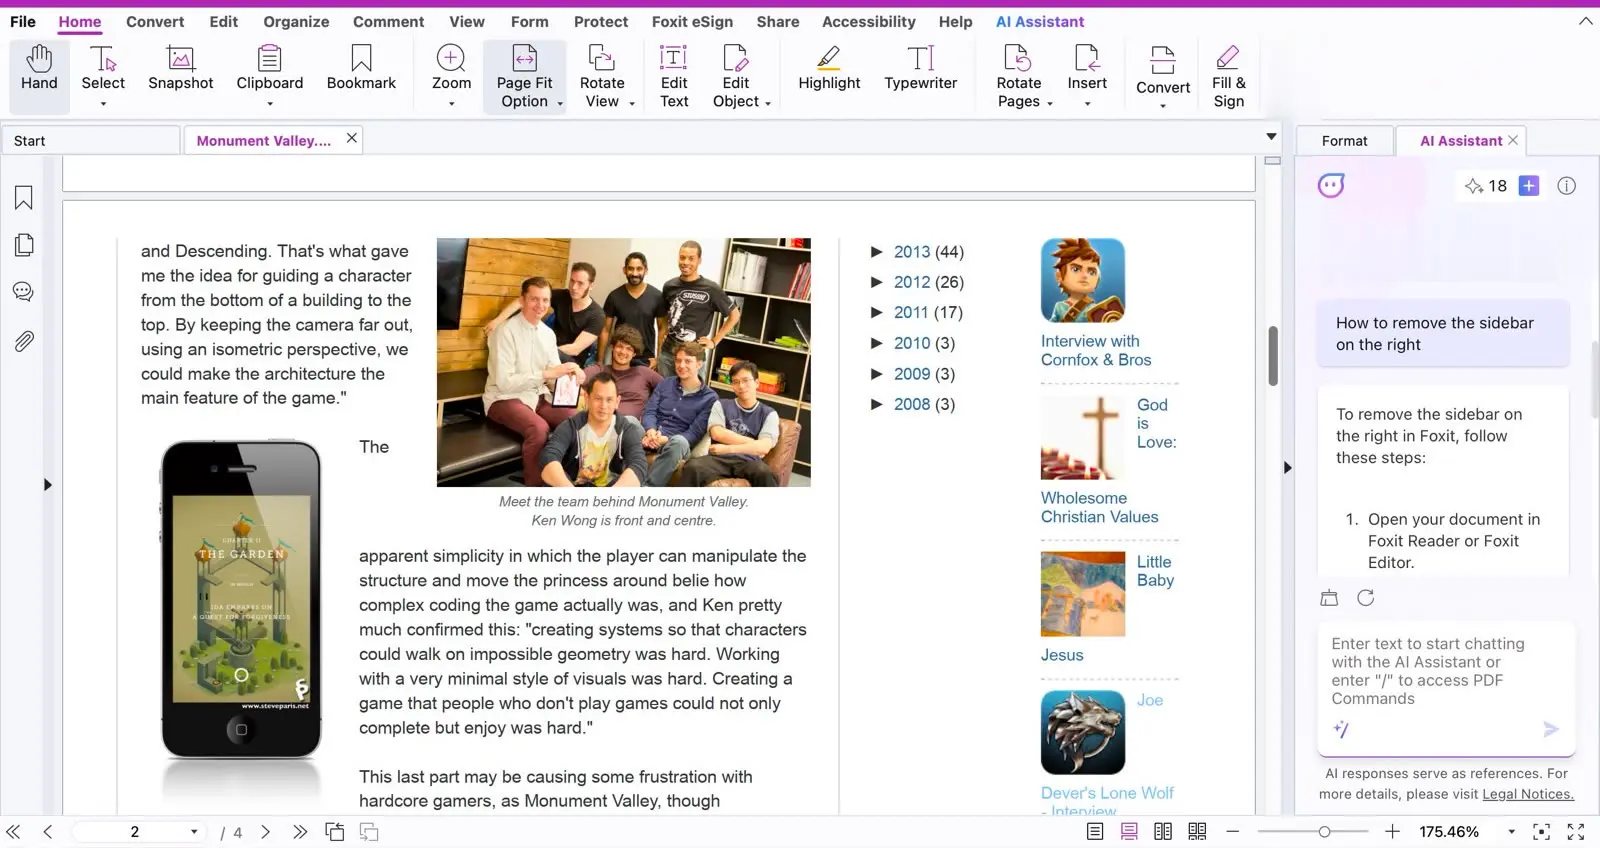Open the 2012 archive link
This screenshot has width=1600, height=848.
[911, 282]
